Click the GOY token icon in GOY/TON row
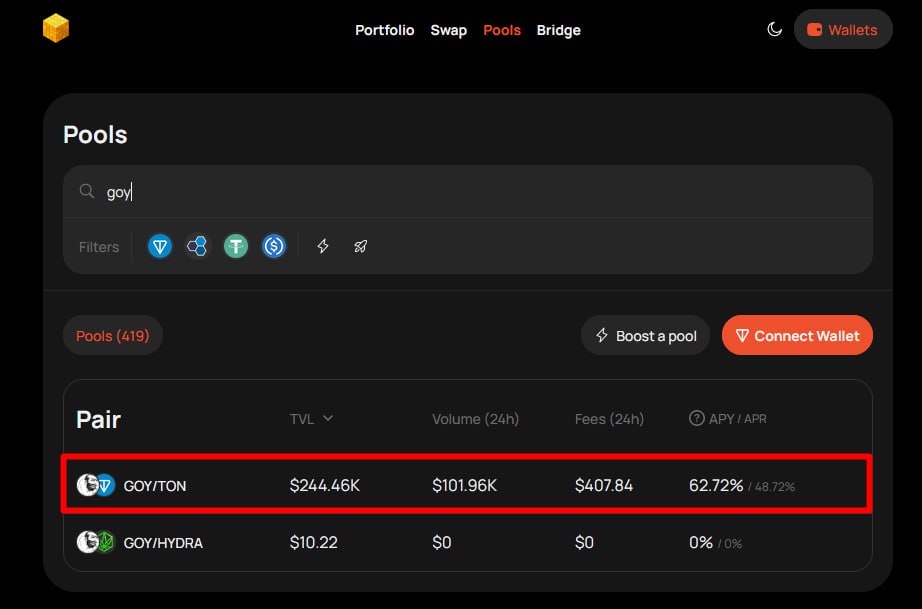This screenshot has width=922, height=609. click(x=88, y=485)
